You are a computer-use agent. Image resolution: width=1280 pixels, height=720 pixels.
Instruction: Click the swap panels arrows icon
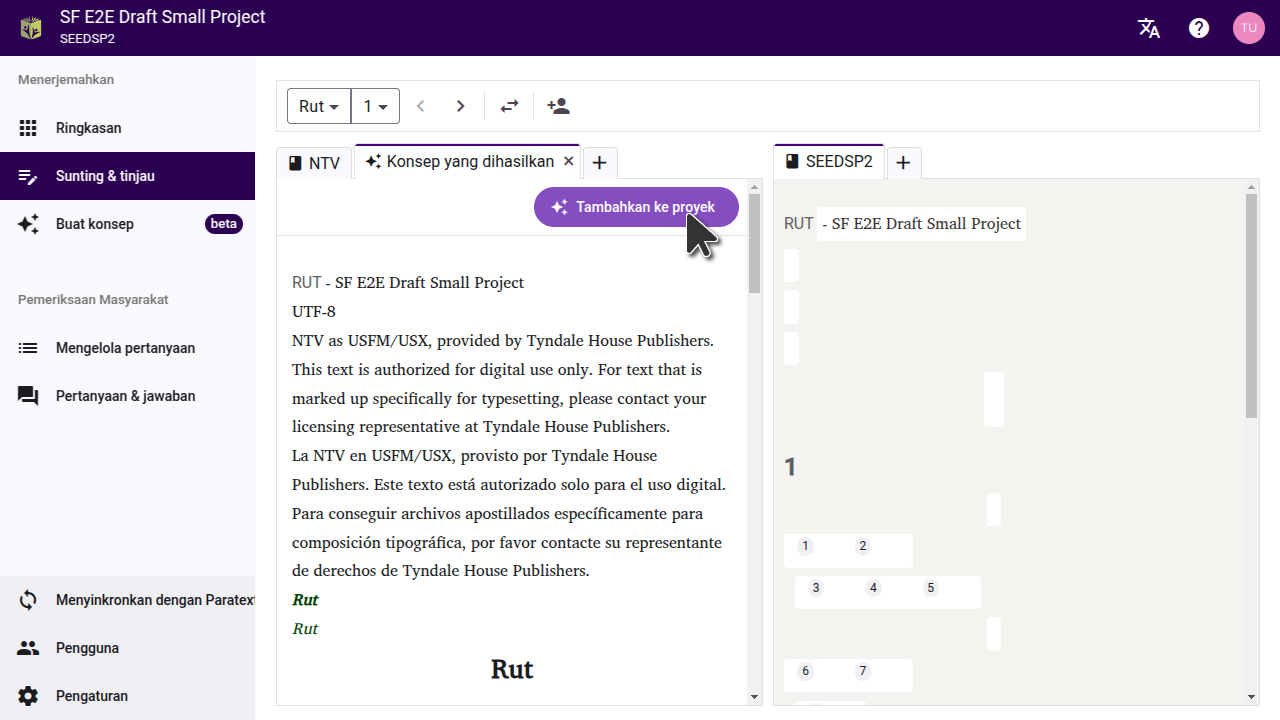click(x=510, y=106)
